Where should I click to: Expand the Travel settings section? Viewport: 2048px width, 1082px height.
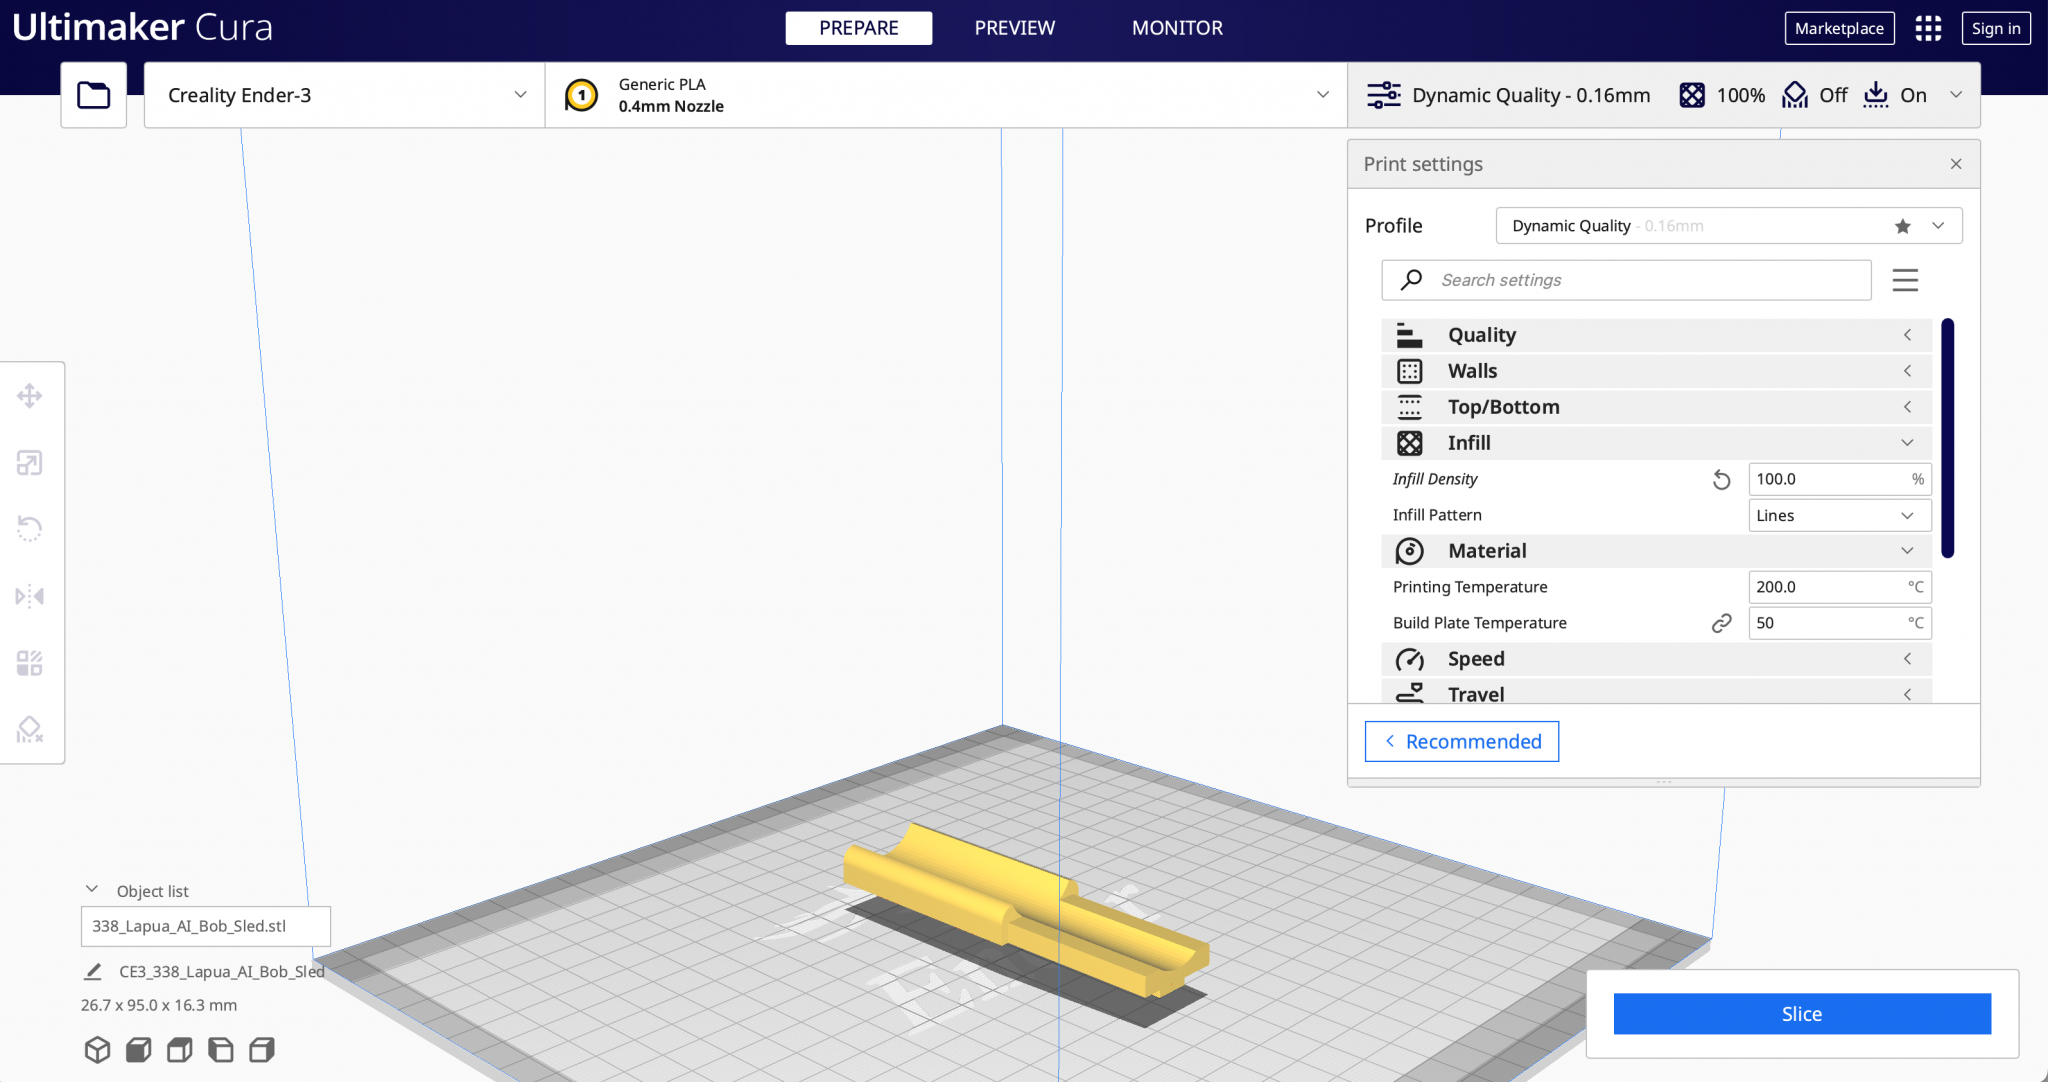(x=1656, y=692)
